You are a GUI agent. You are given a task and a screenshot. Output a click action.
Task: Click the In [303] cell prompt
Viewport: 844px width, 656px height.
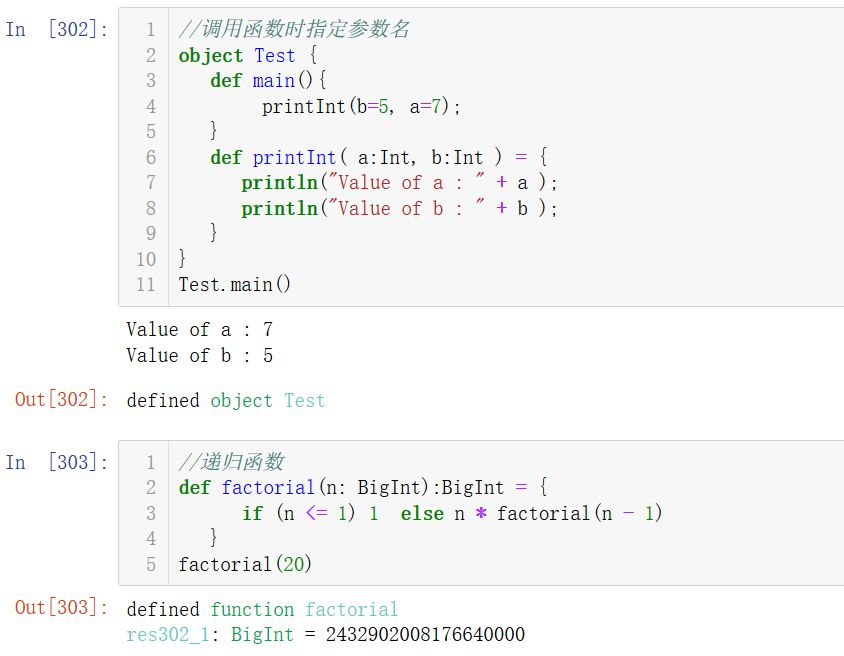(56, 462)
